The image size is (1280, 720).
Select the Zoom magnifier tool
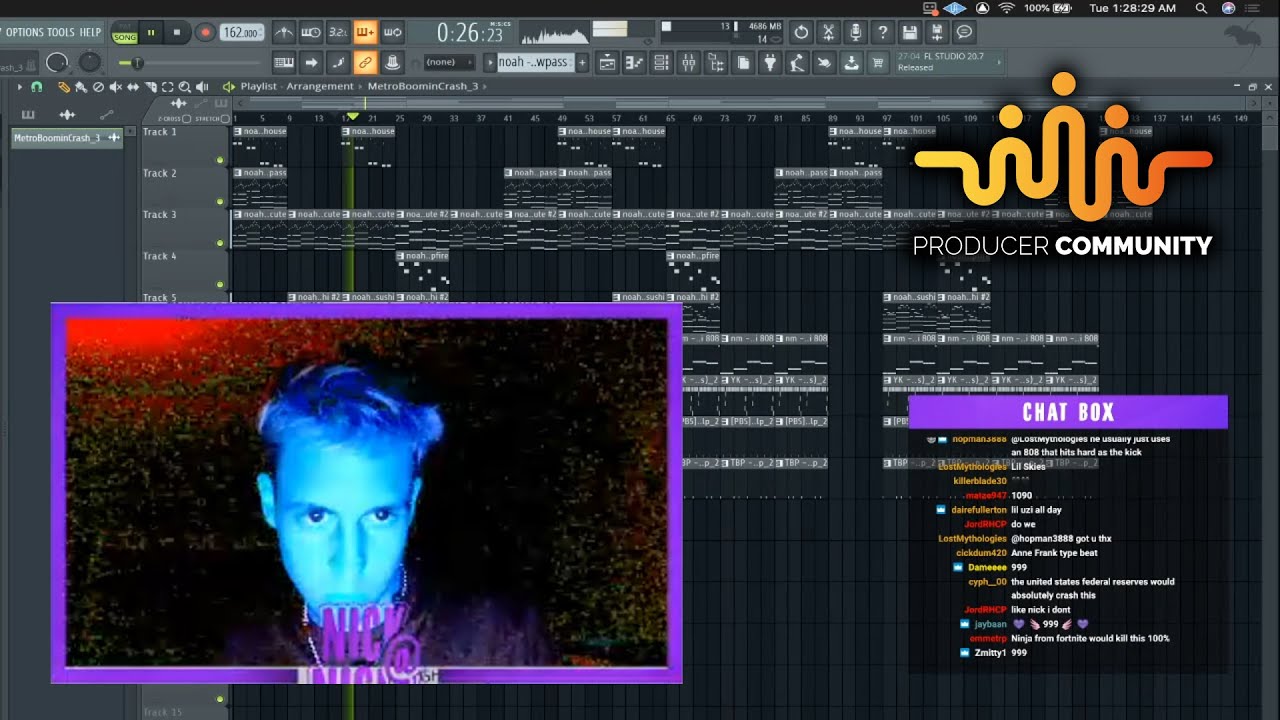coord(185,87)
